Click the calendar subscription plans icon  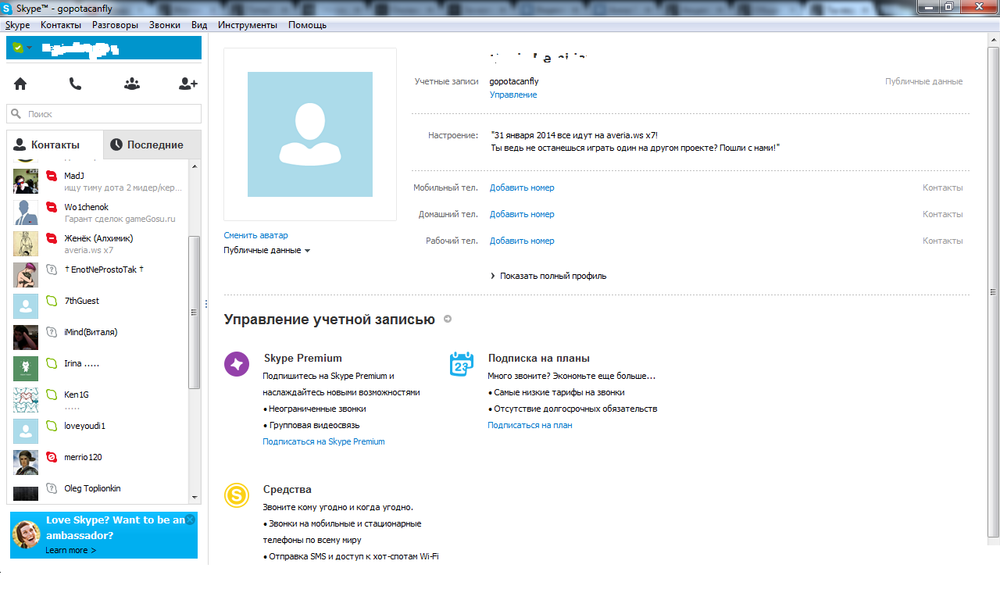[461, 364]
